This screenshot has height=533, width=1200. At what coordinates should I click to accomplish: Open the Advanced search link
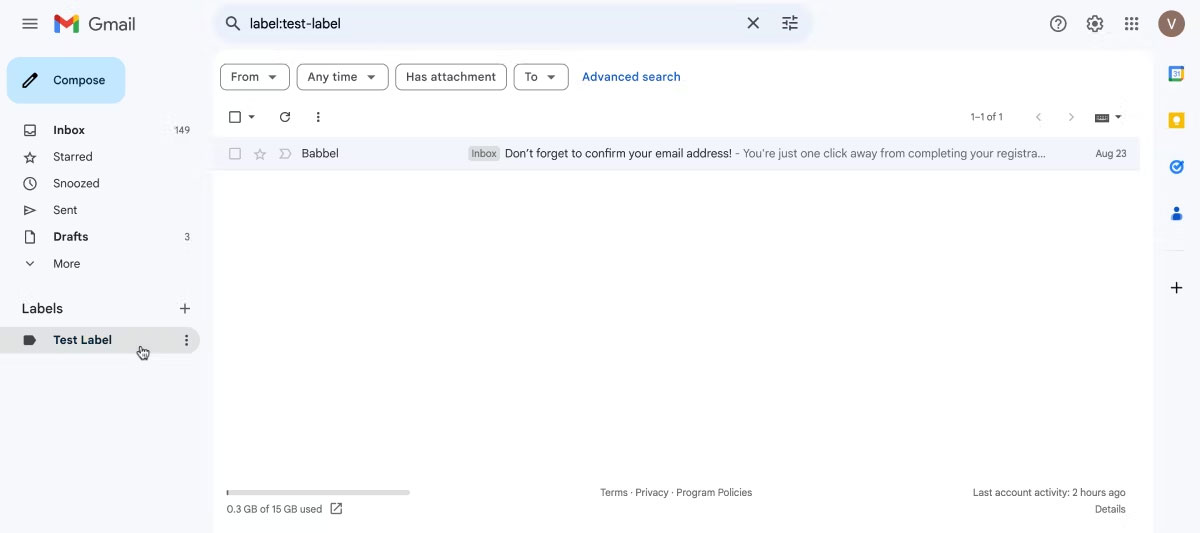pos(631,77)
